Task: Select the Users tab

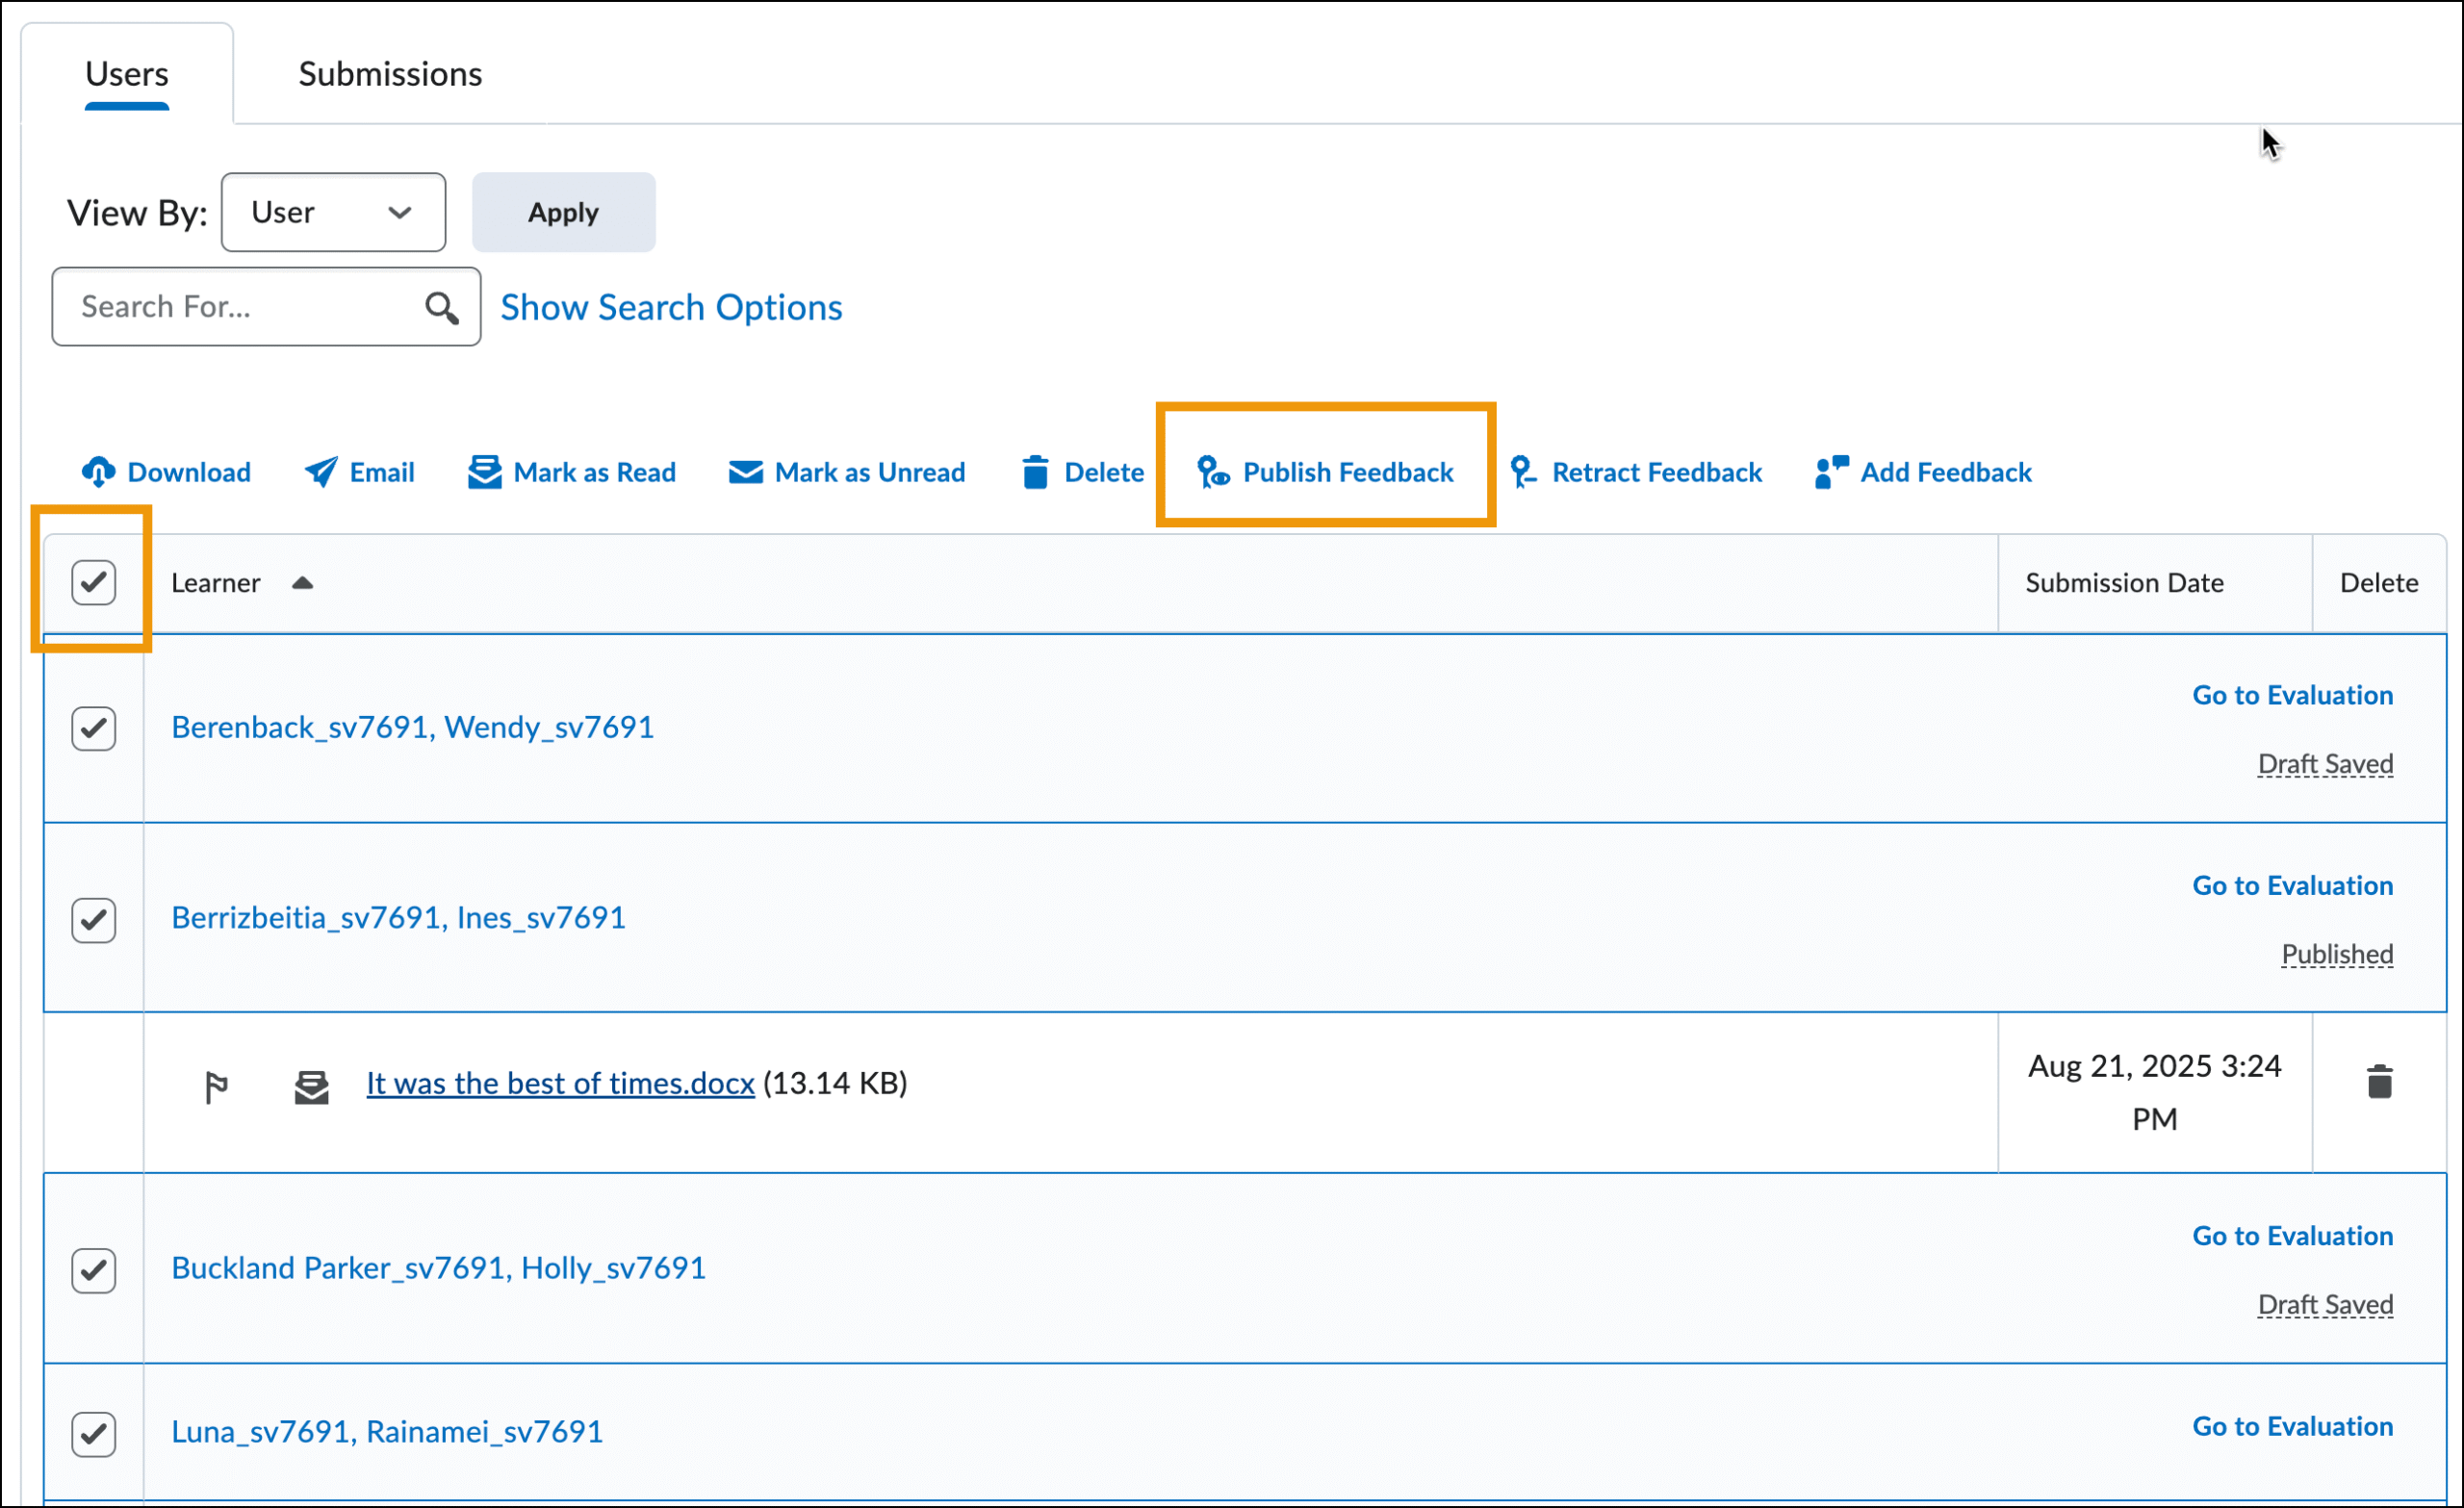Action: (127, 74)
